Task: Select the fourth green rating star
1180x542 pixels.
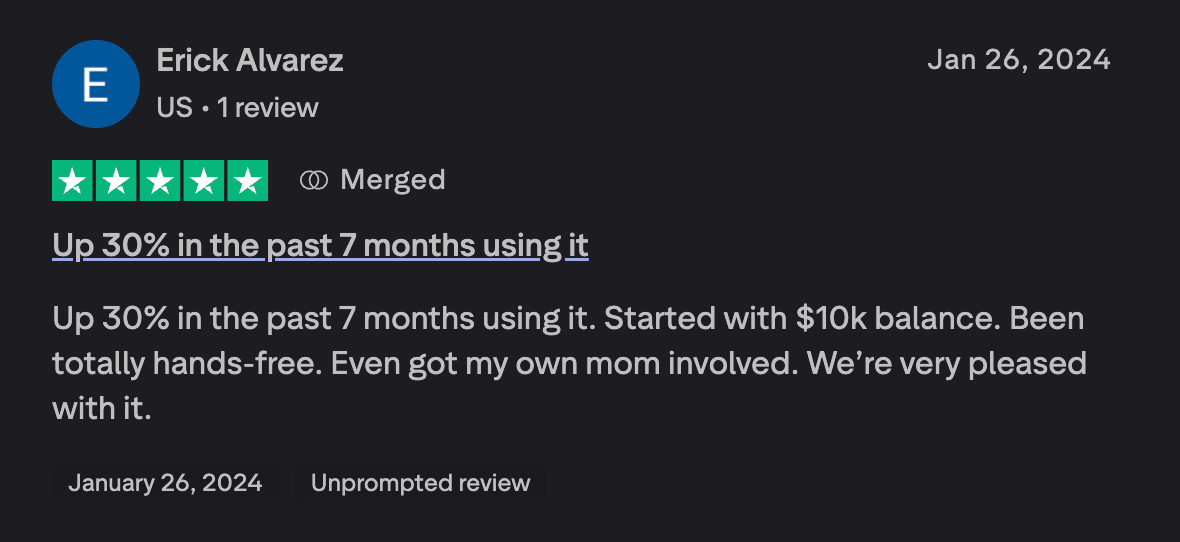Action: click(x=204, y=181)
